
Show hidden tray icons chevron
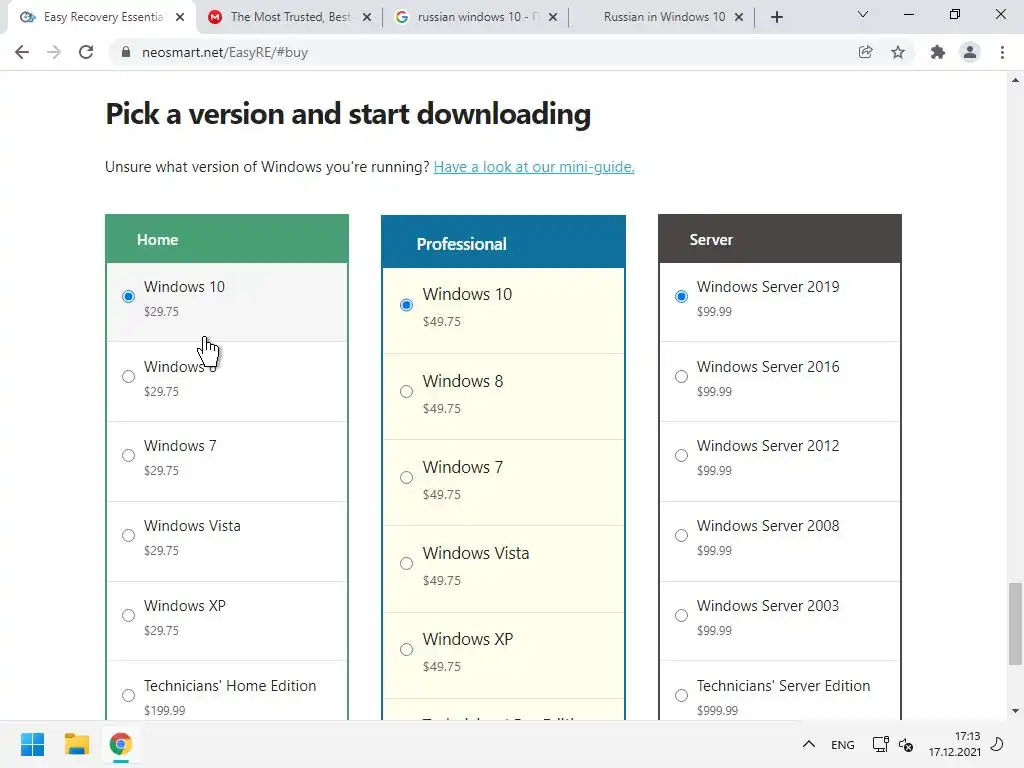(808, 744)
